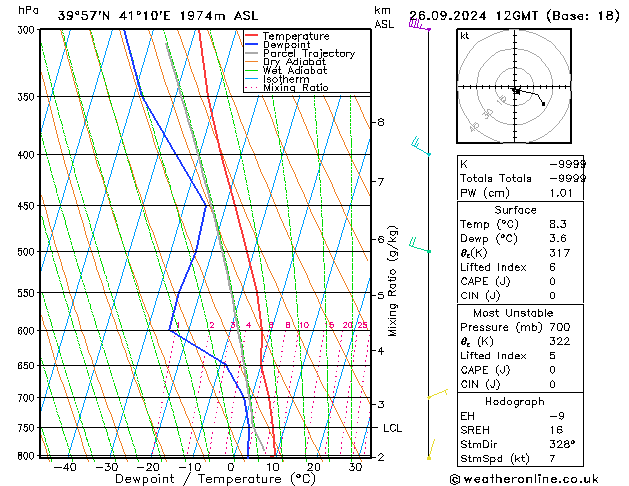Click the yellow wind barb at 800 hPa
Screen dimensions: 629x486
pyautogui.click(x=431, y=449)
